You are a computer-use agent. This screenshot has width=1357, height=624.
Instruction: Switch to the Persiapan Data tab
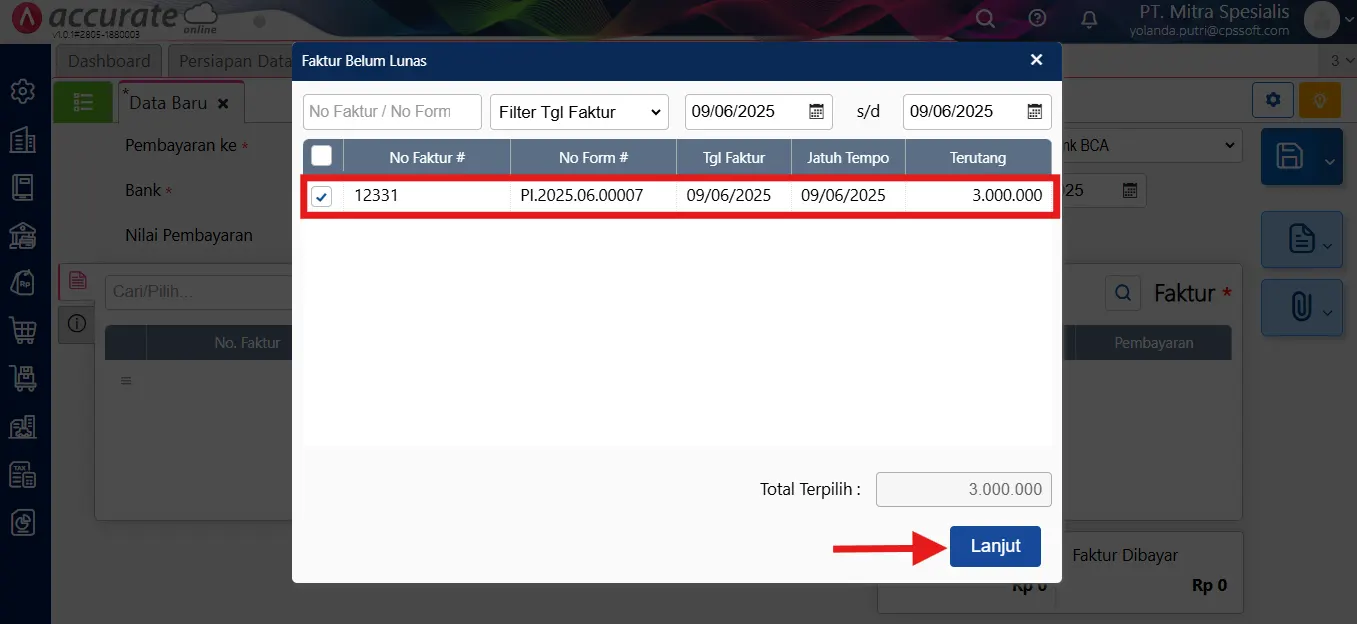click(x=232, y=61)
